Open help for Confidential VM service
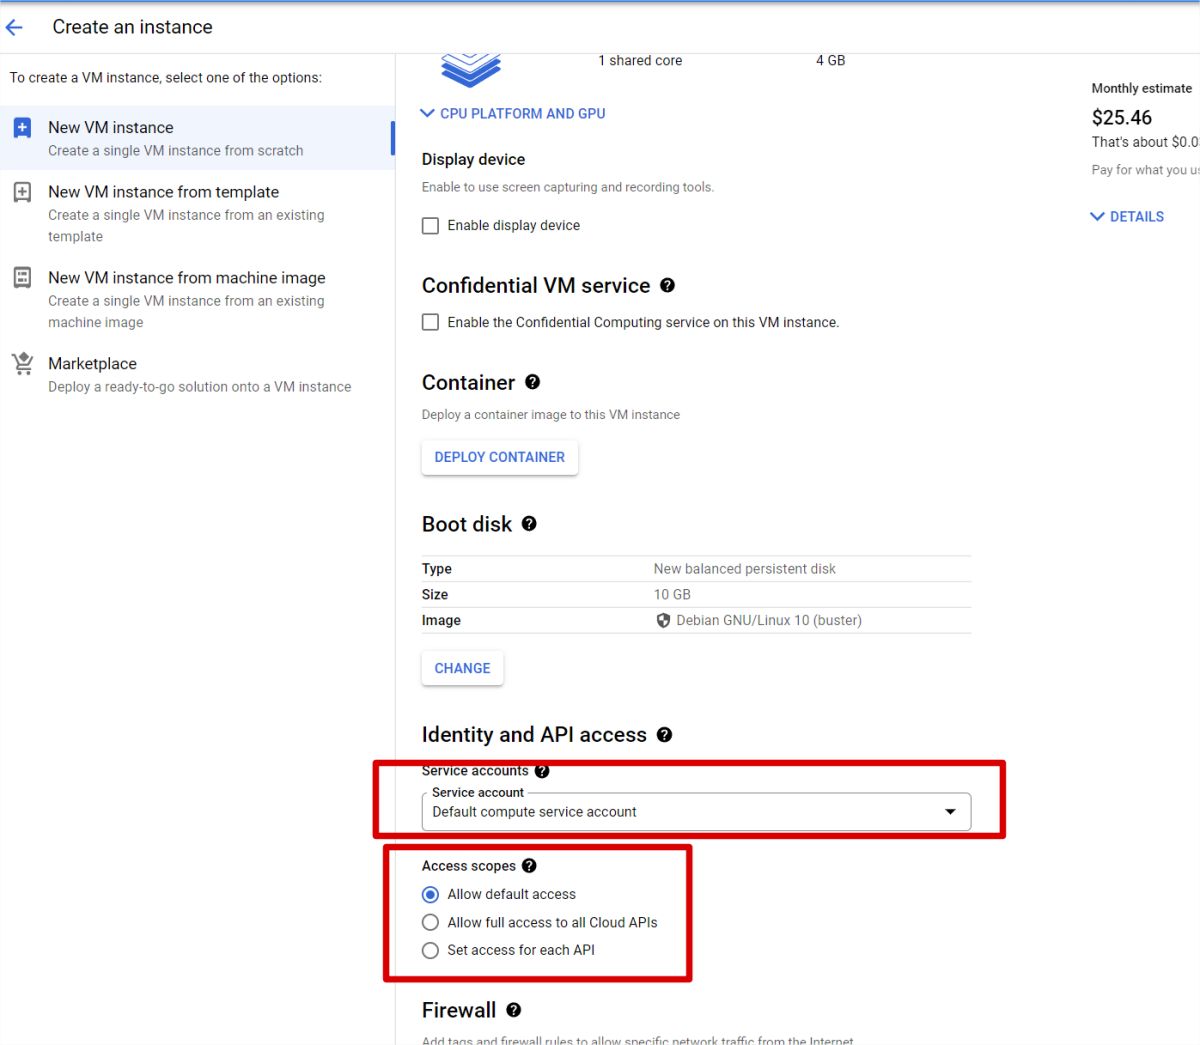Screen dimensions: 1200x1045 tap(667, 286)
